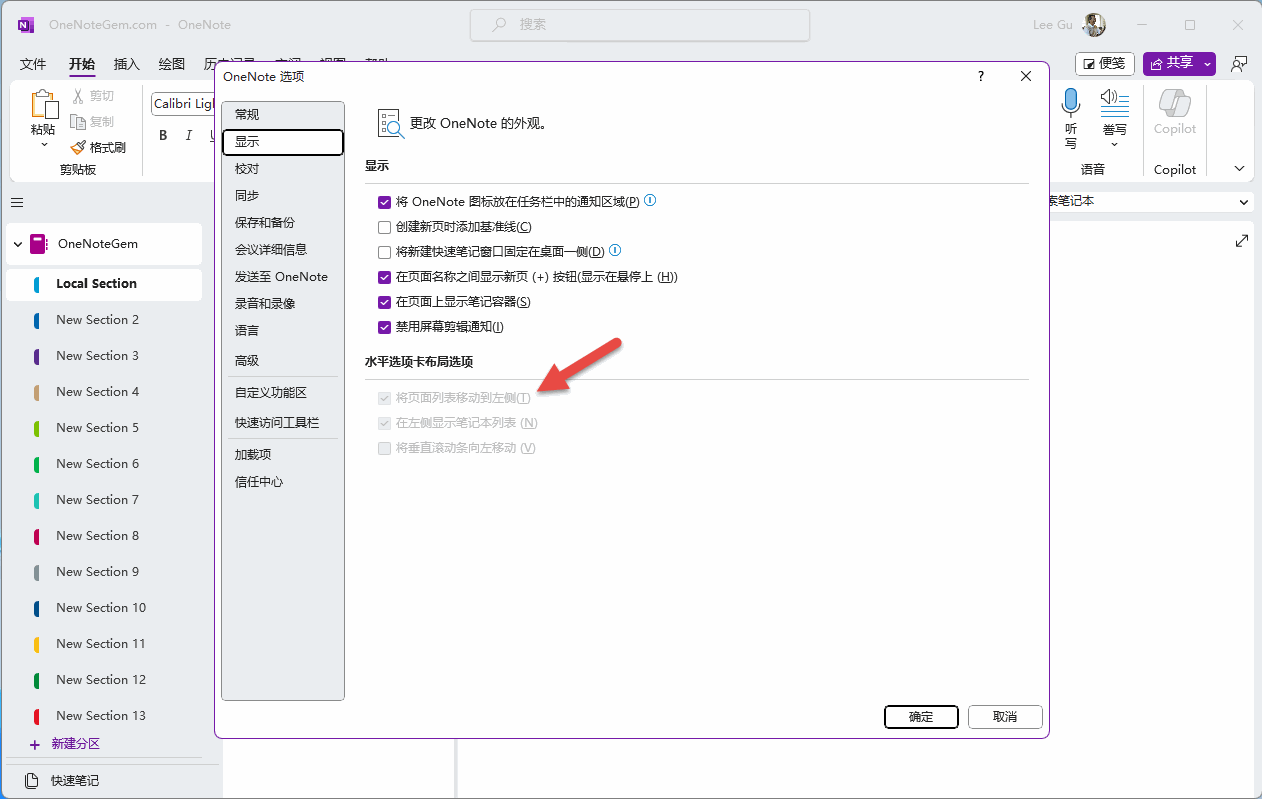Screen dimensions: 1262x799
Task: Open the search notebooks dropdown
Action: coord(1244,202)
